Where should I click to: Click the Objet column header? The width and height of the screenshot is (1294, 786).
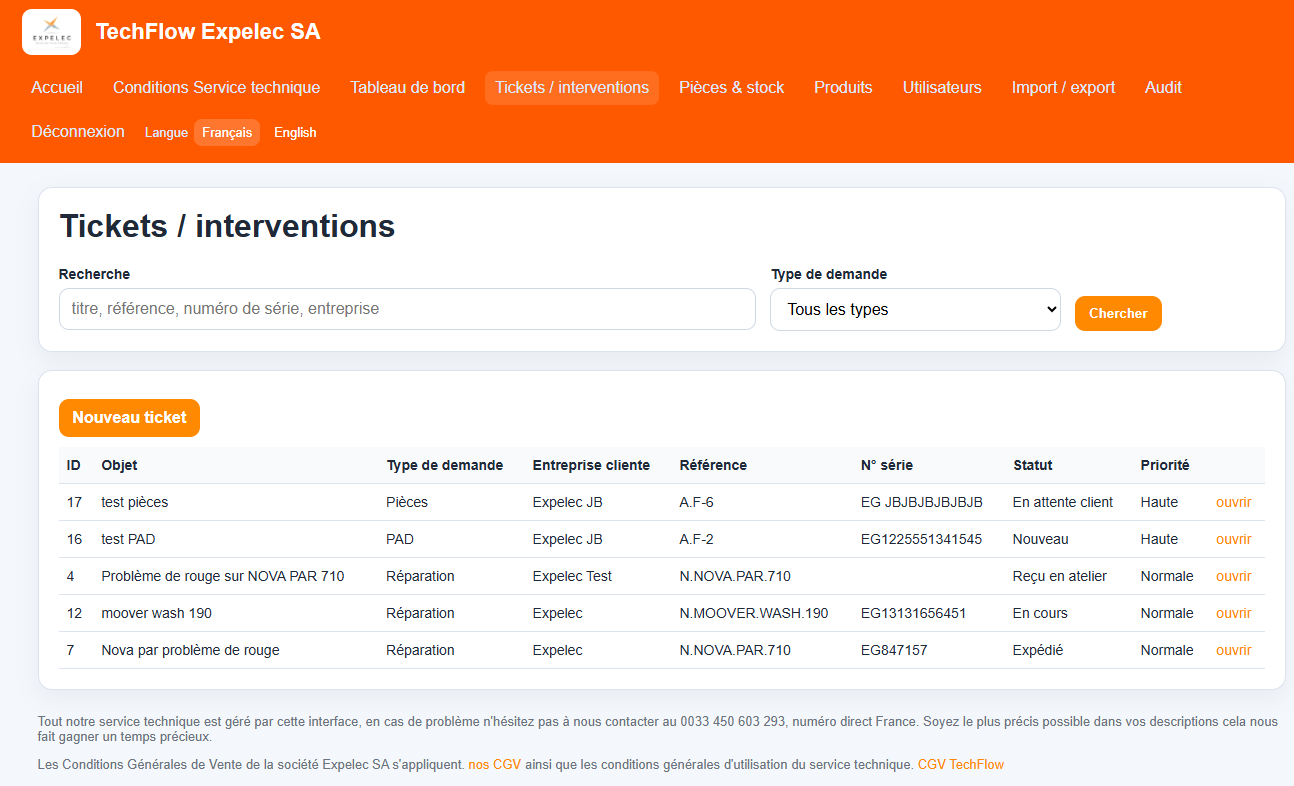pyautogui.click(x=120, y=465)
